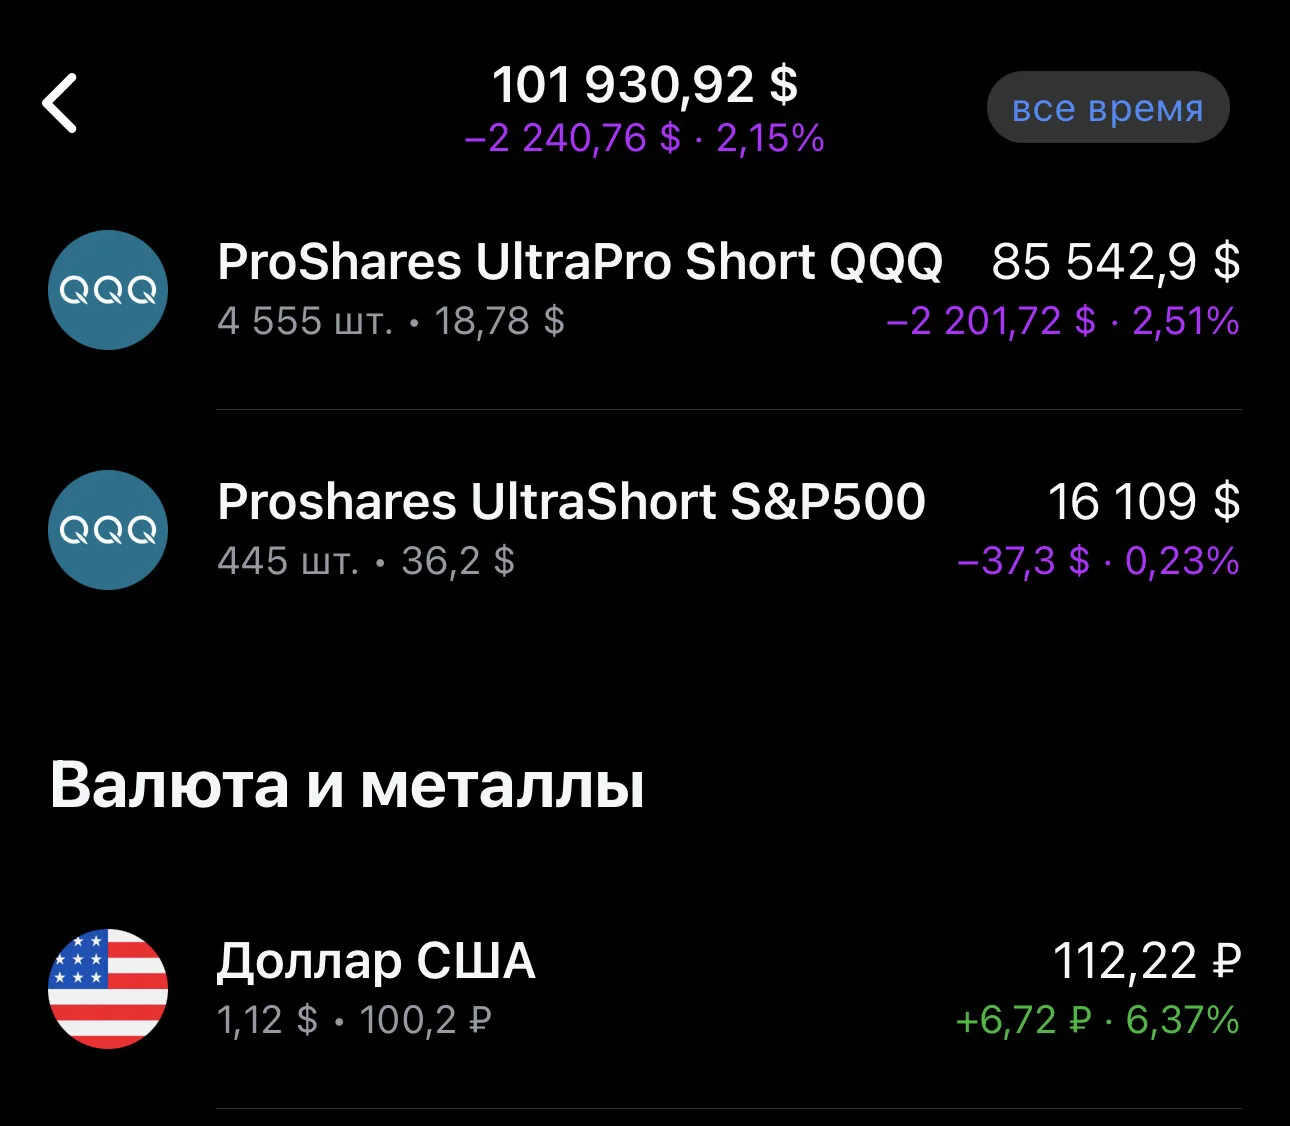
Task: Open the Доллар США currency row
Action: click(645, 989)
